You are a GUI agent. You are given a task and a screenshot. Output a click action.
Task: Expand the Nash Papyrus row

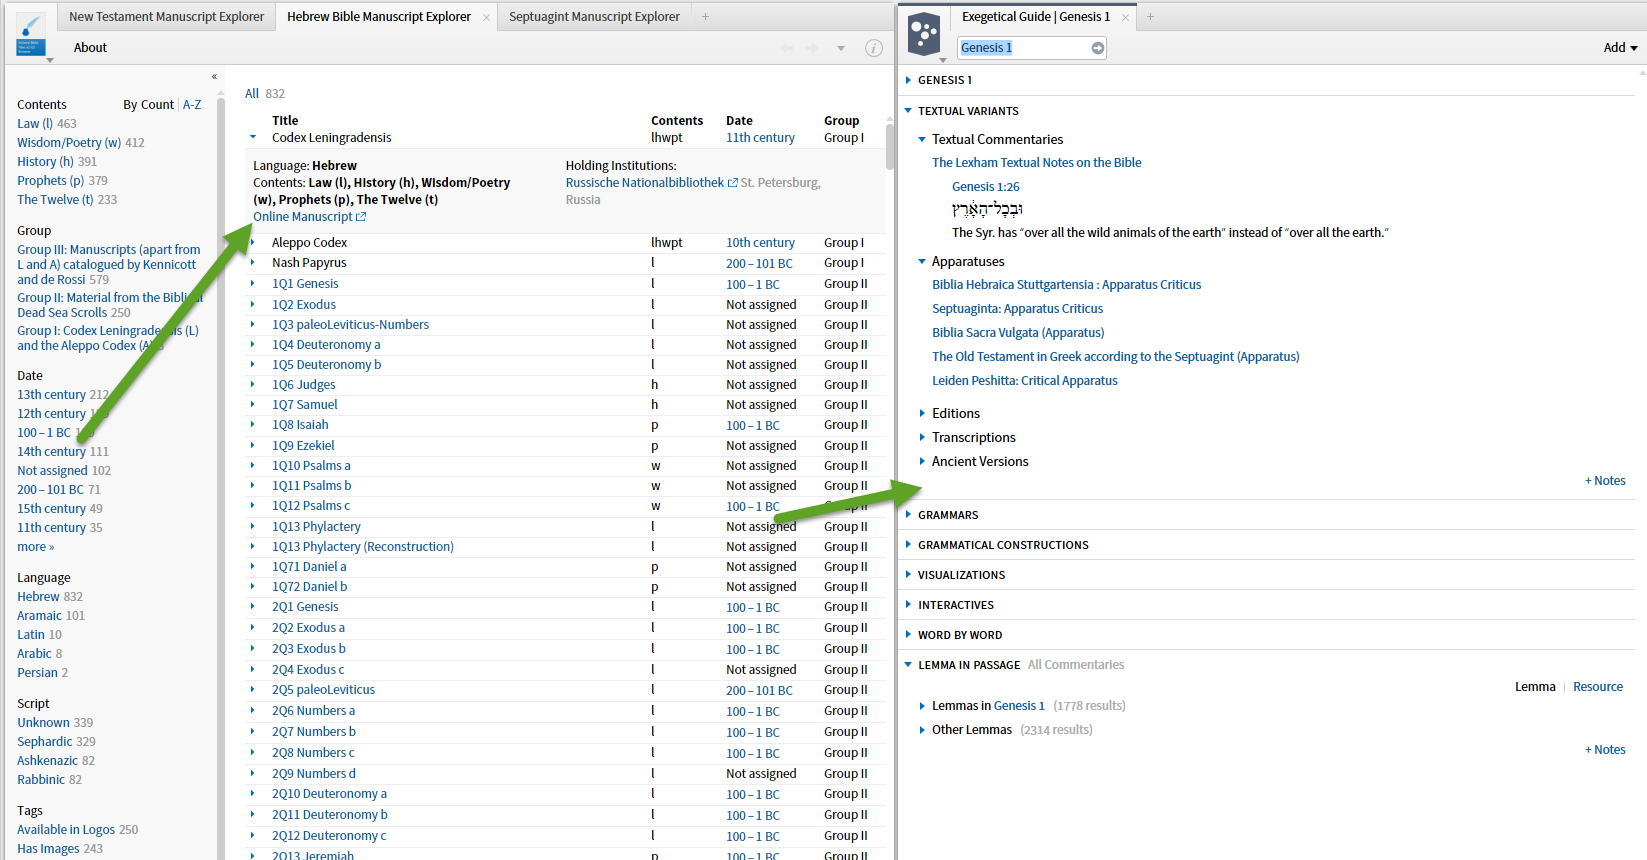253,263
